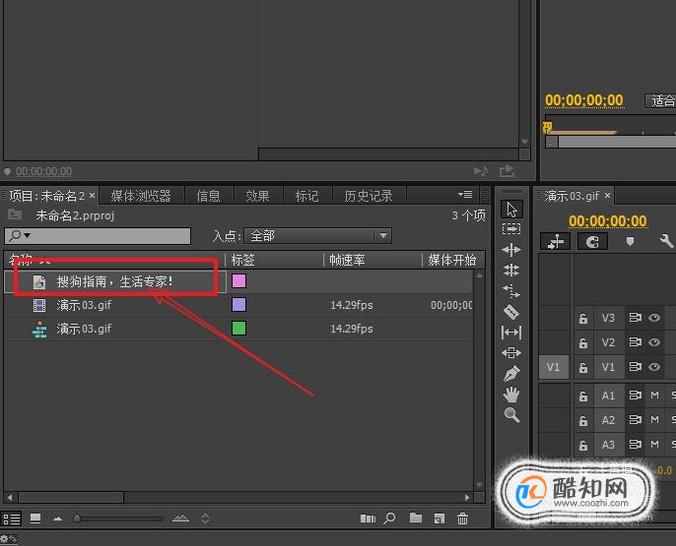The image size is (676, 546).
Task: Click nest sequences toggle in timeline
Action: [555, 242]
